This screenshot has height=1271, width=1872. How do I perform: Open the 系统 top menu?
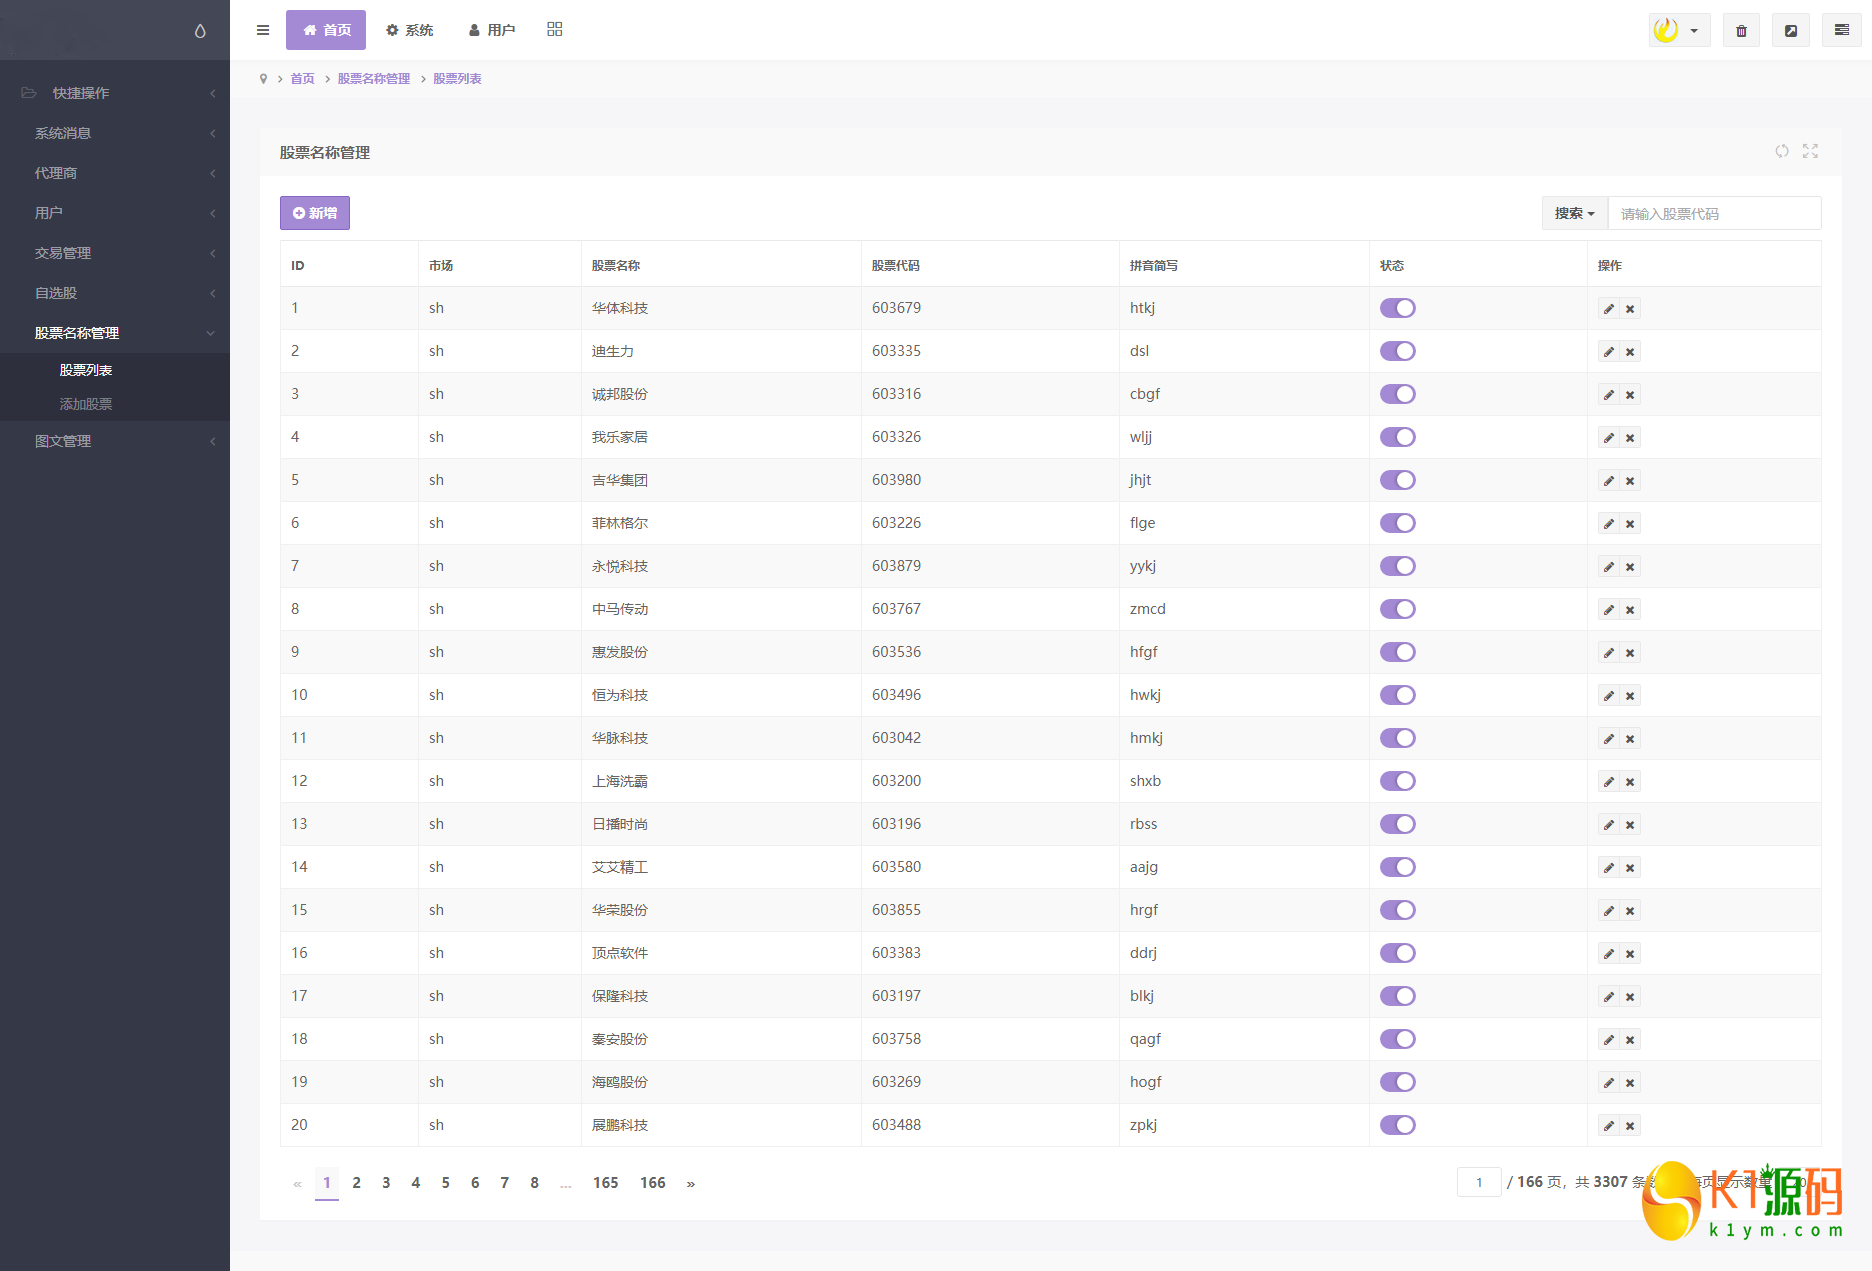(x=410, y=30)
